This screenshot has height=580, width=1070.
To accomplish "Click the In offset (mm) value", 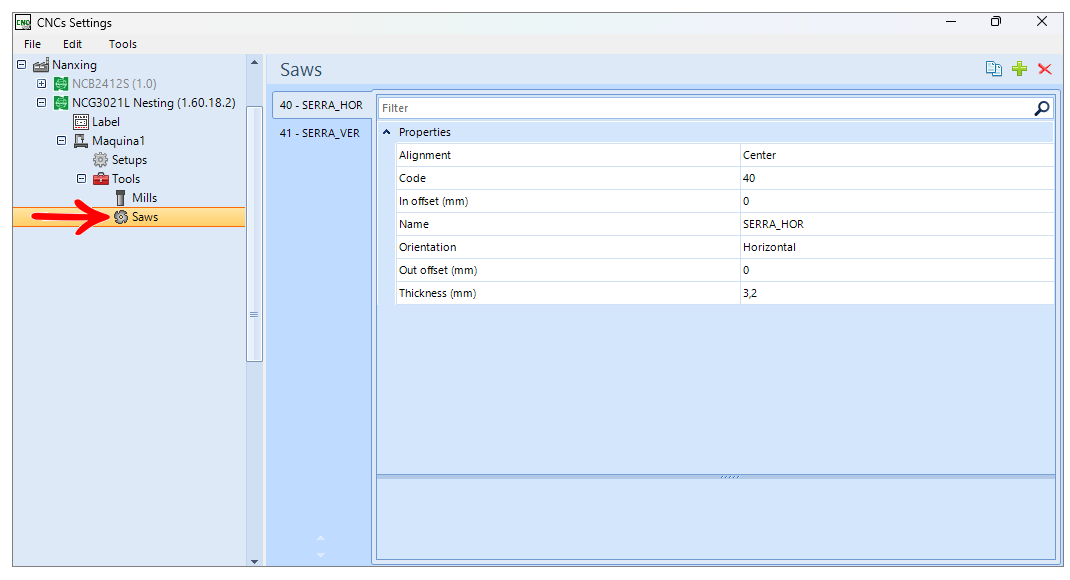I will (897, 201).
